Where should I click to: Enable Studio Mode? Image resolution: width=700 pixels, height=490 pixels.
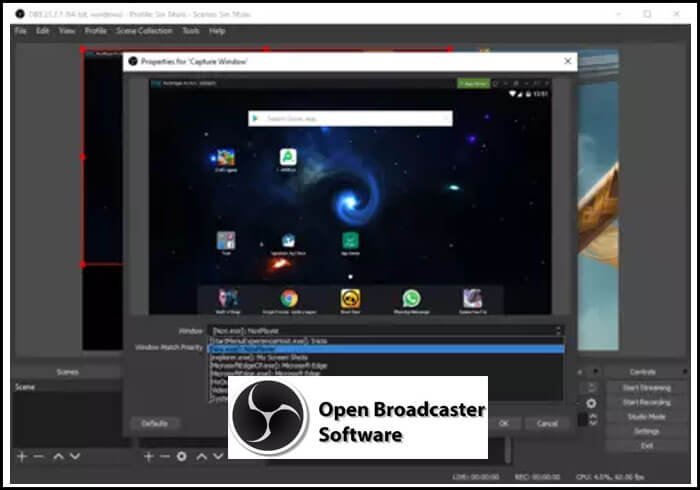tap(646, 417)
